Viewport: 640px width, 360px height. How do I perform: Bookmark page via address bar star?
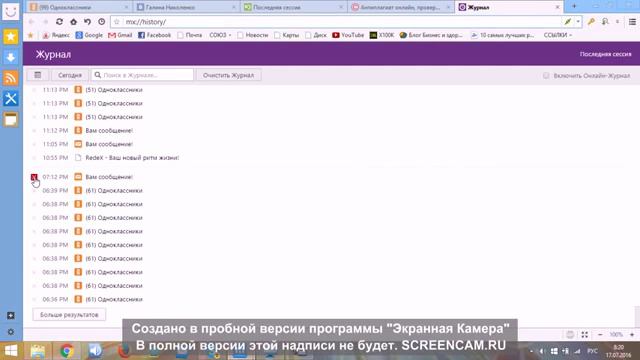[x=117, y=22]
